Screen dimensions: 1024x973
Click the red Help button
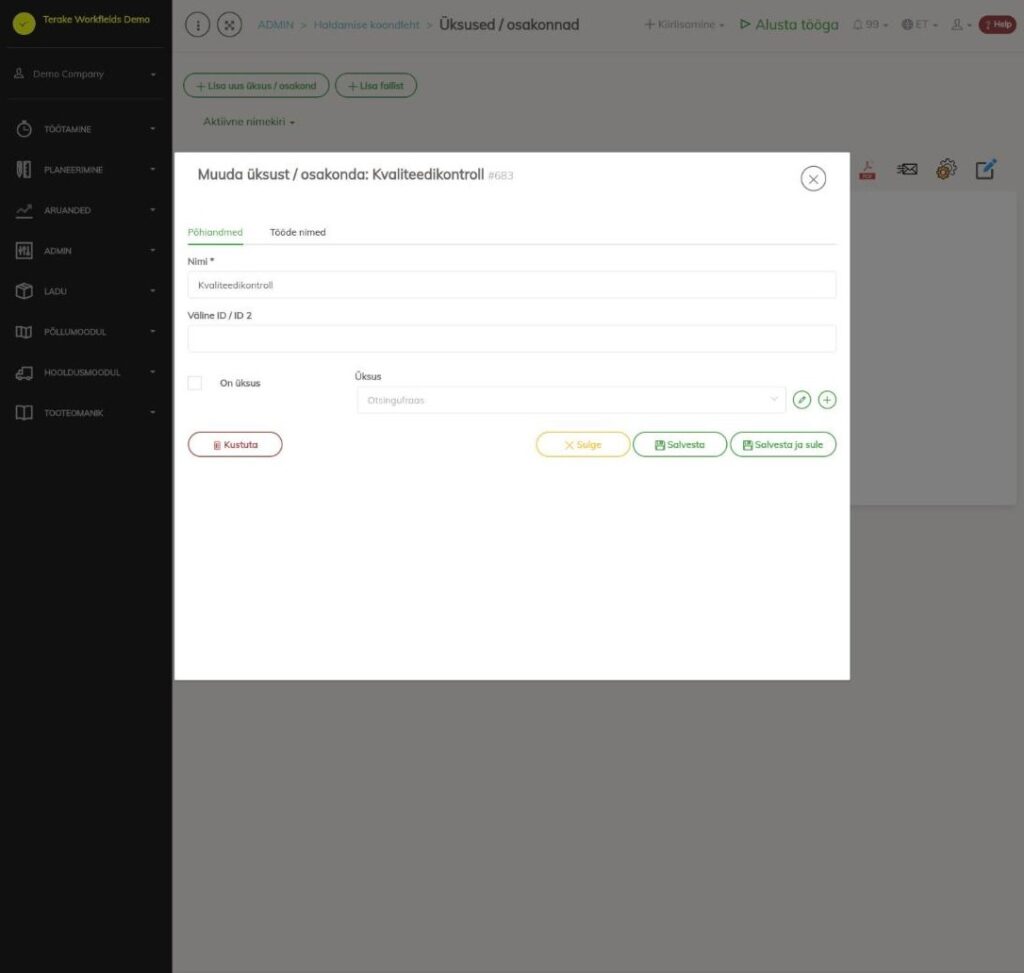pos(997,25)
